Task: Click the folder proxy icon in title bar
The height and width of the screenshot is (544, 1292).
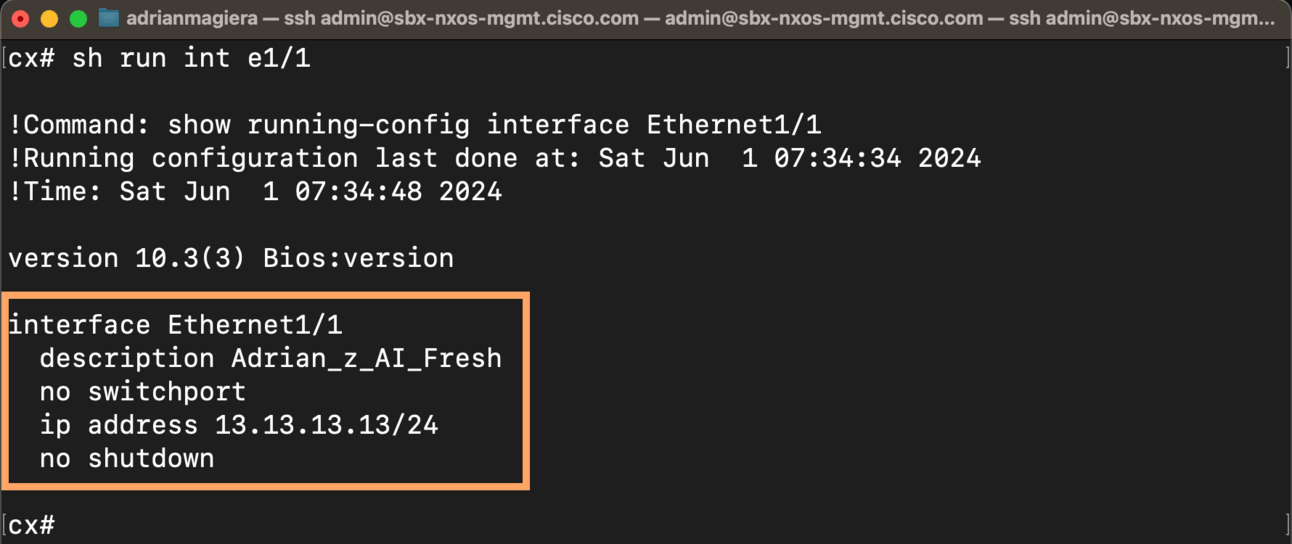Action: 109,18
